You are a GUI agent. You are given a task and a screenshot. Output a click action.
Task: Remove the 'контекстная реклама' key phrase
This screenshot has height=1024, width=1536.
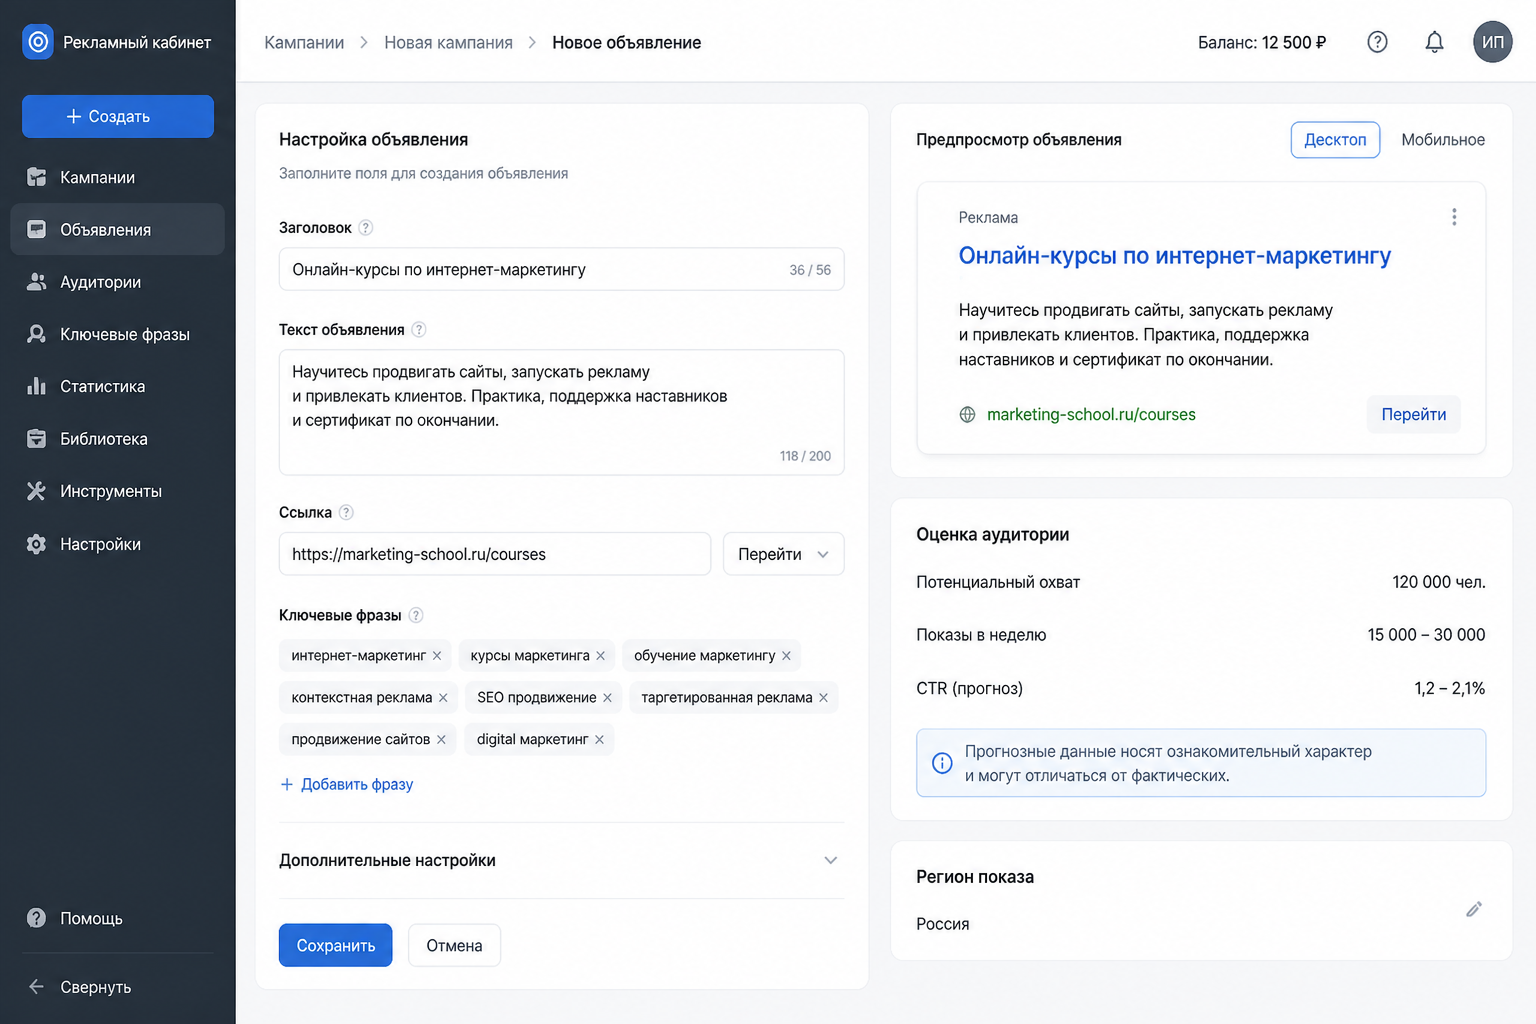click(x=443, y=698)
